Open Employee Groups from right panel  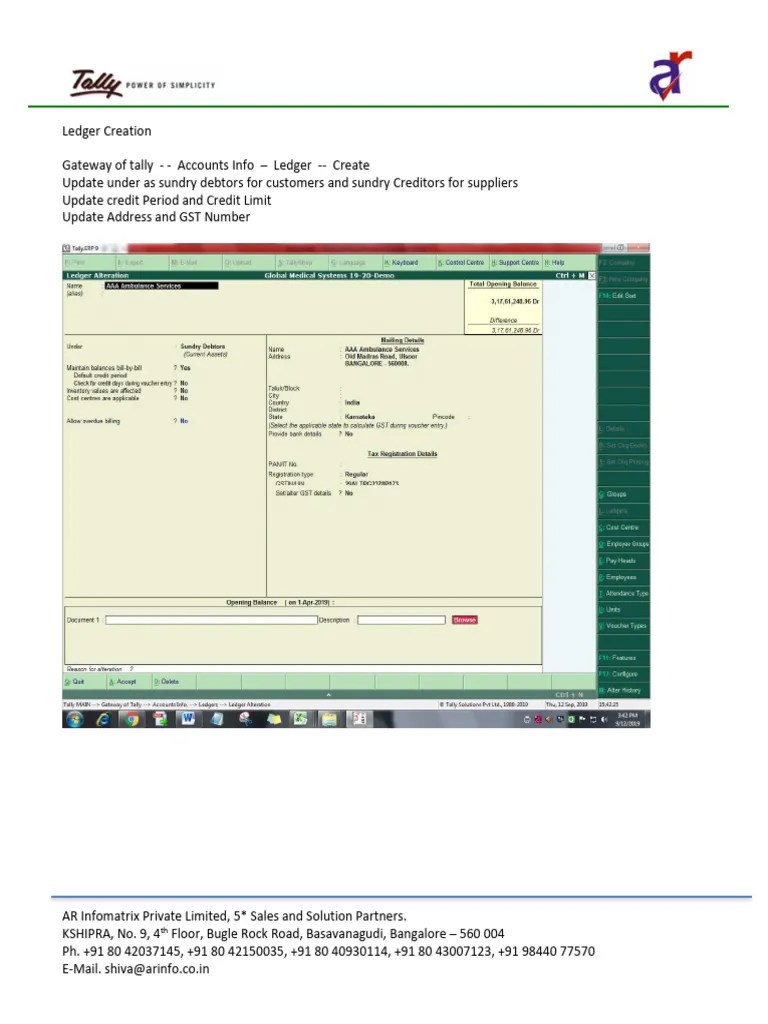[624, 544]
